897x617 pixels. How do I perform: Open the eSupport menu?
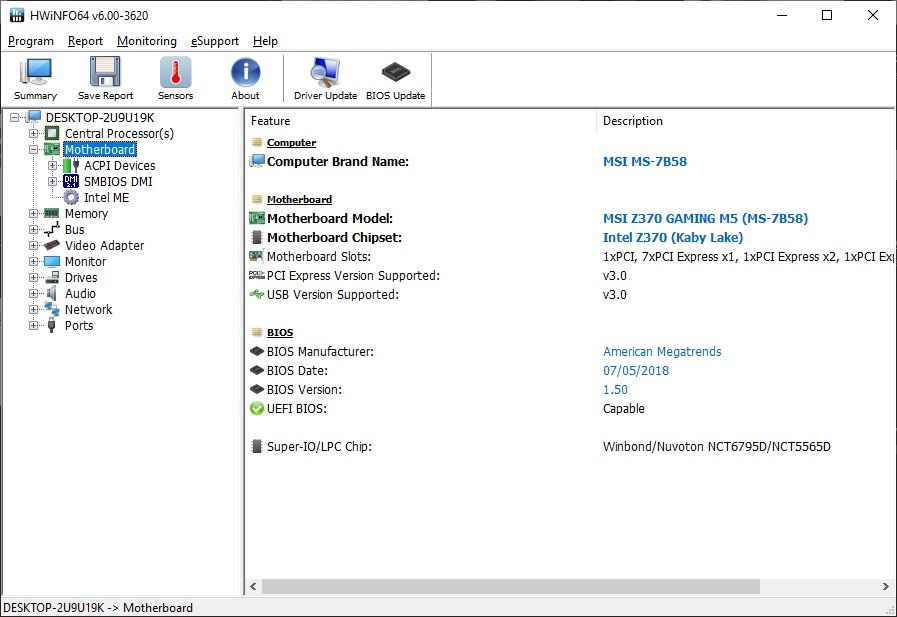pyautogui.click(x=215, y=41)
